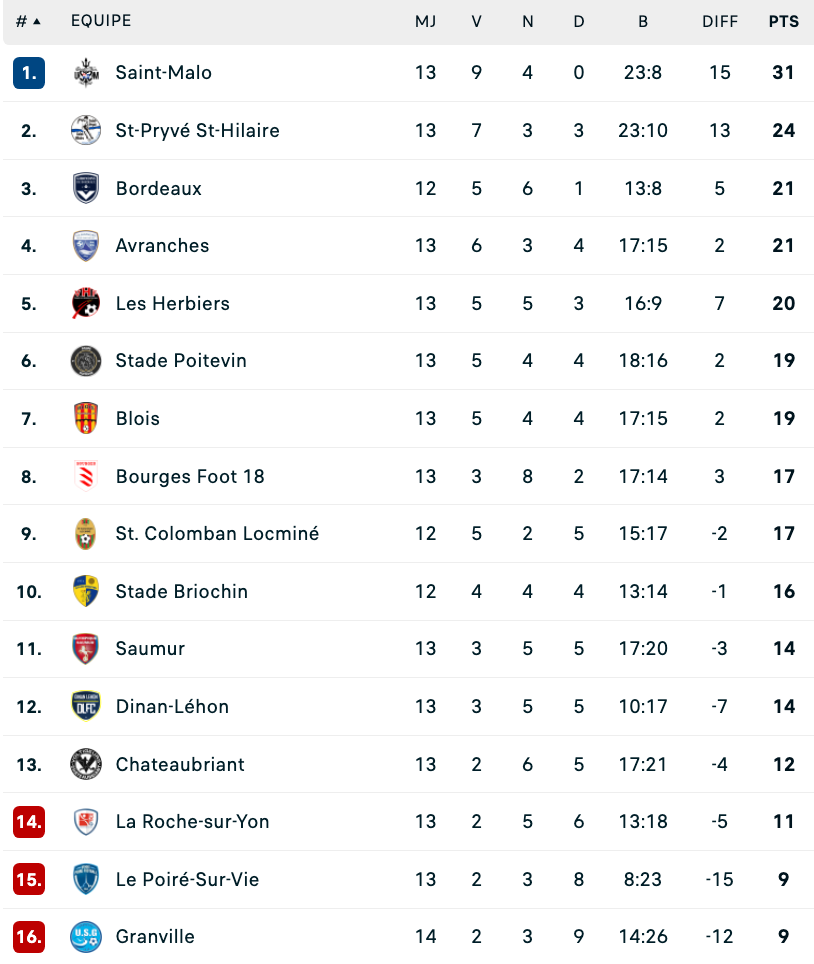Select the red relegation badge 15
Viewport: 814px width, 964px height.
coord(29,879)
